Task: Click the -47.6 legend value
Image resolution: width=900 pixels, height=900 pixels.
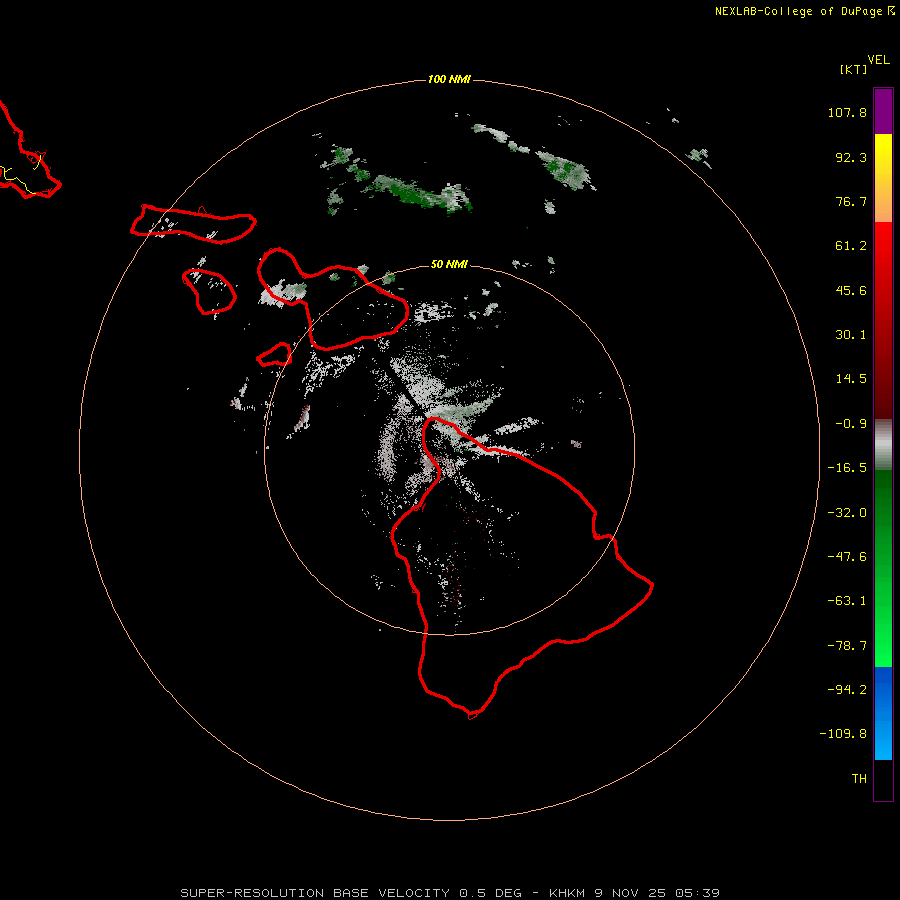Action: [847, 557]
